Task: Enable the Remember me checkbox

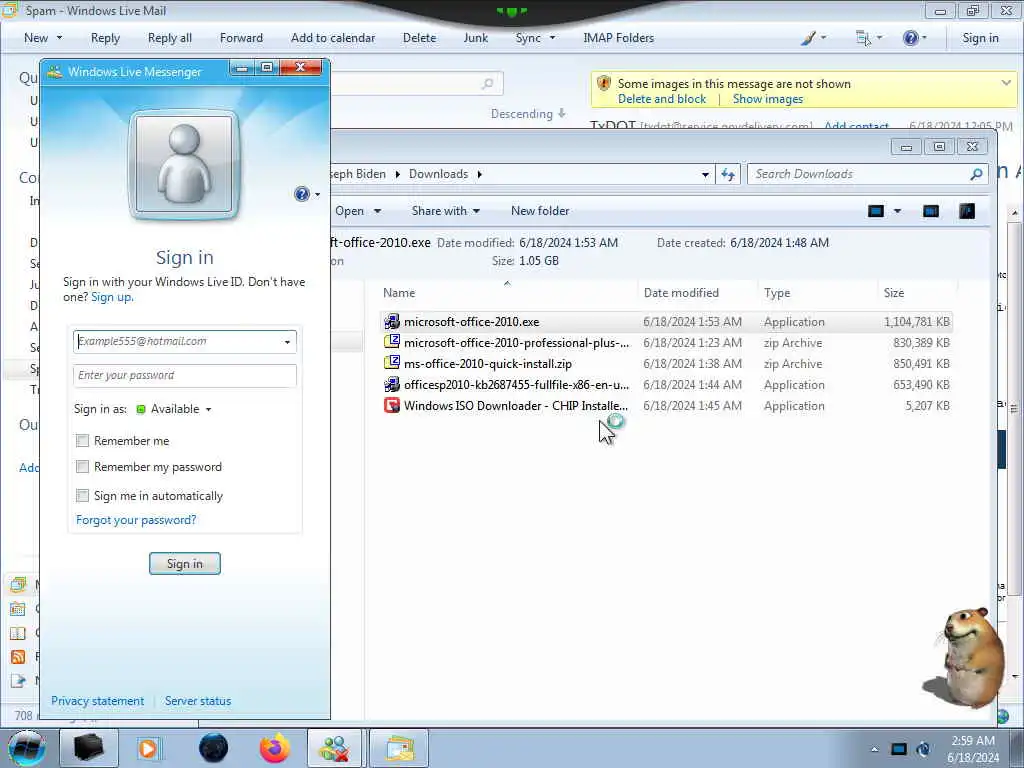Action: (x=82, y=441)
